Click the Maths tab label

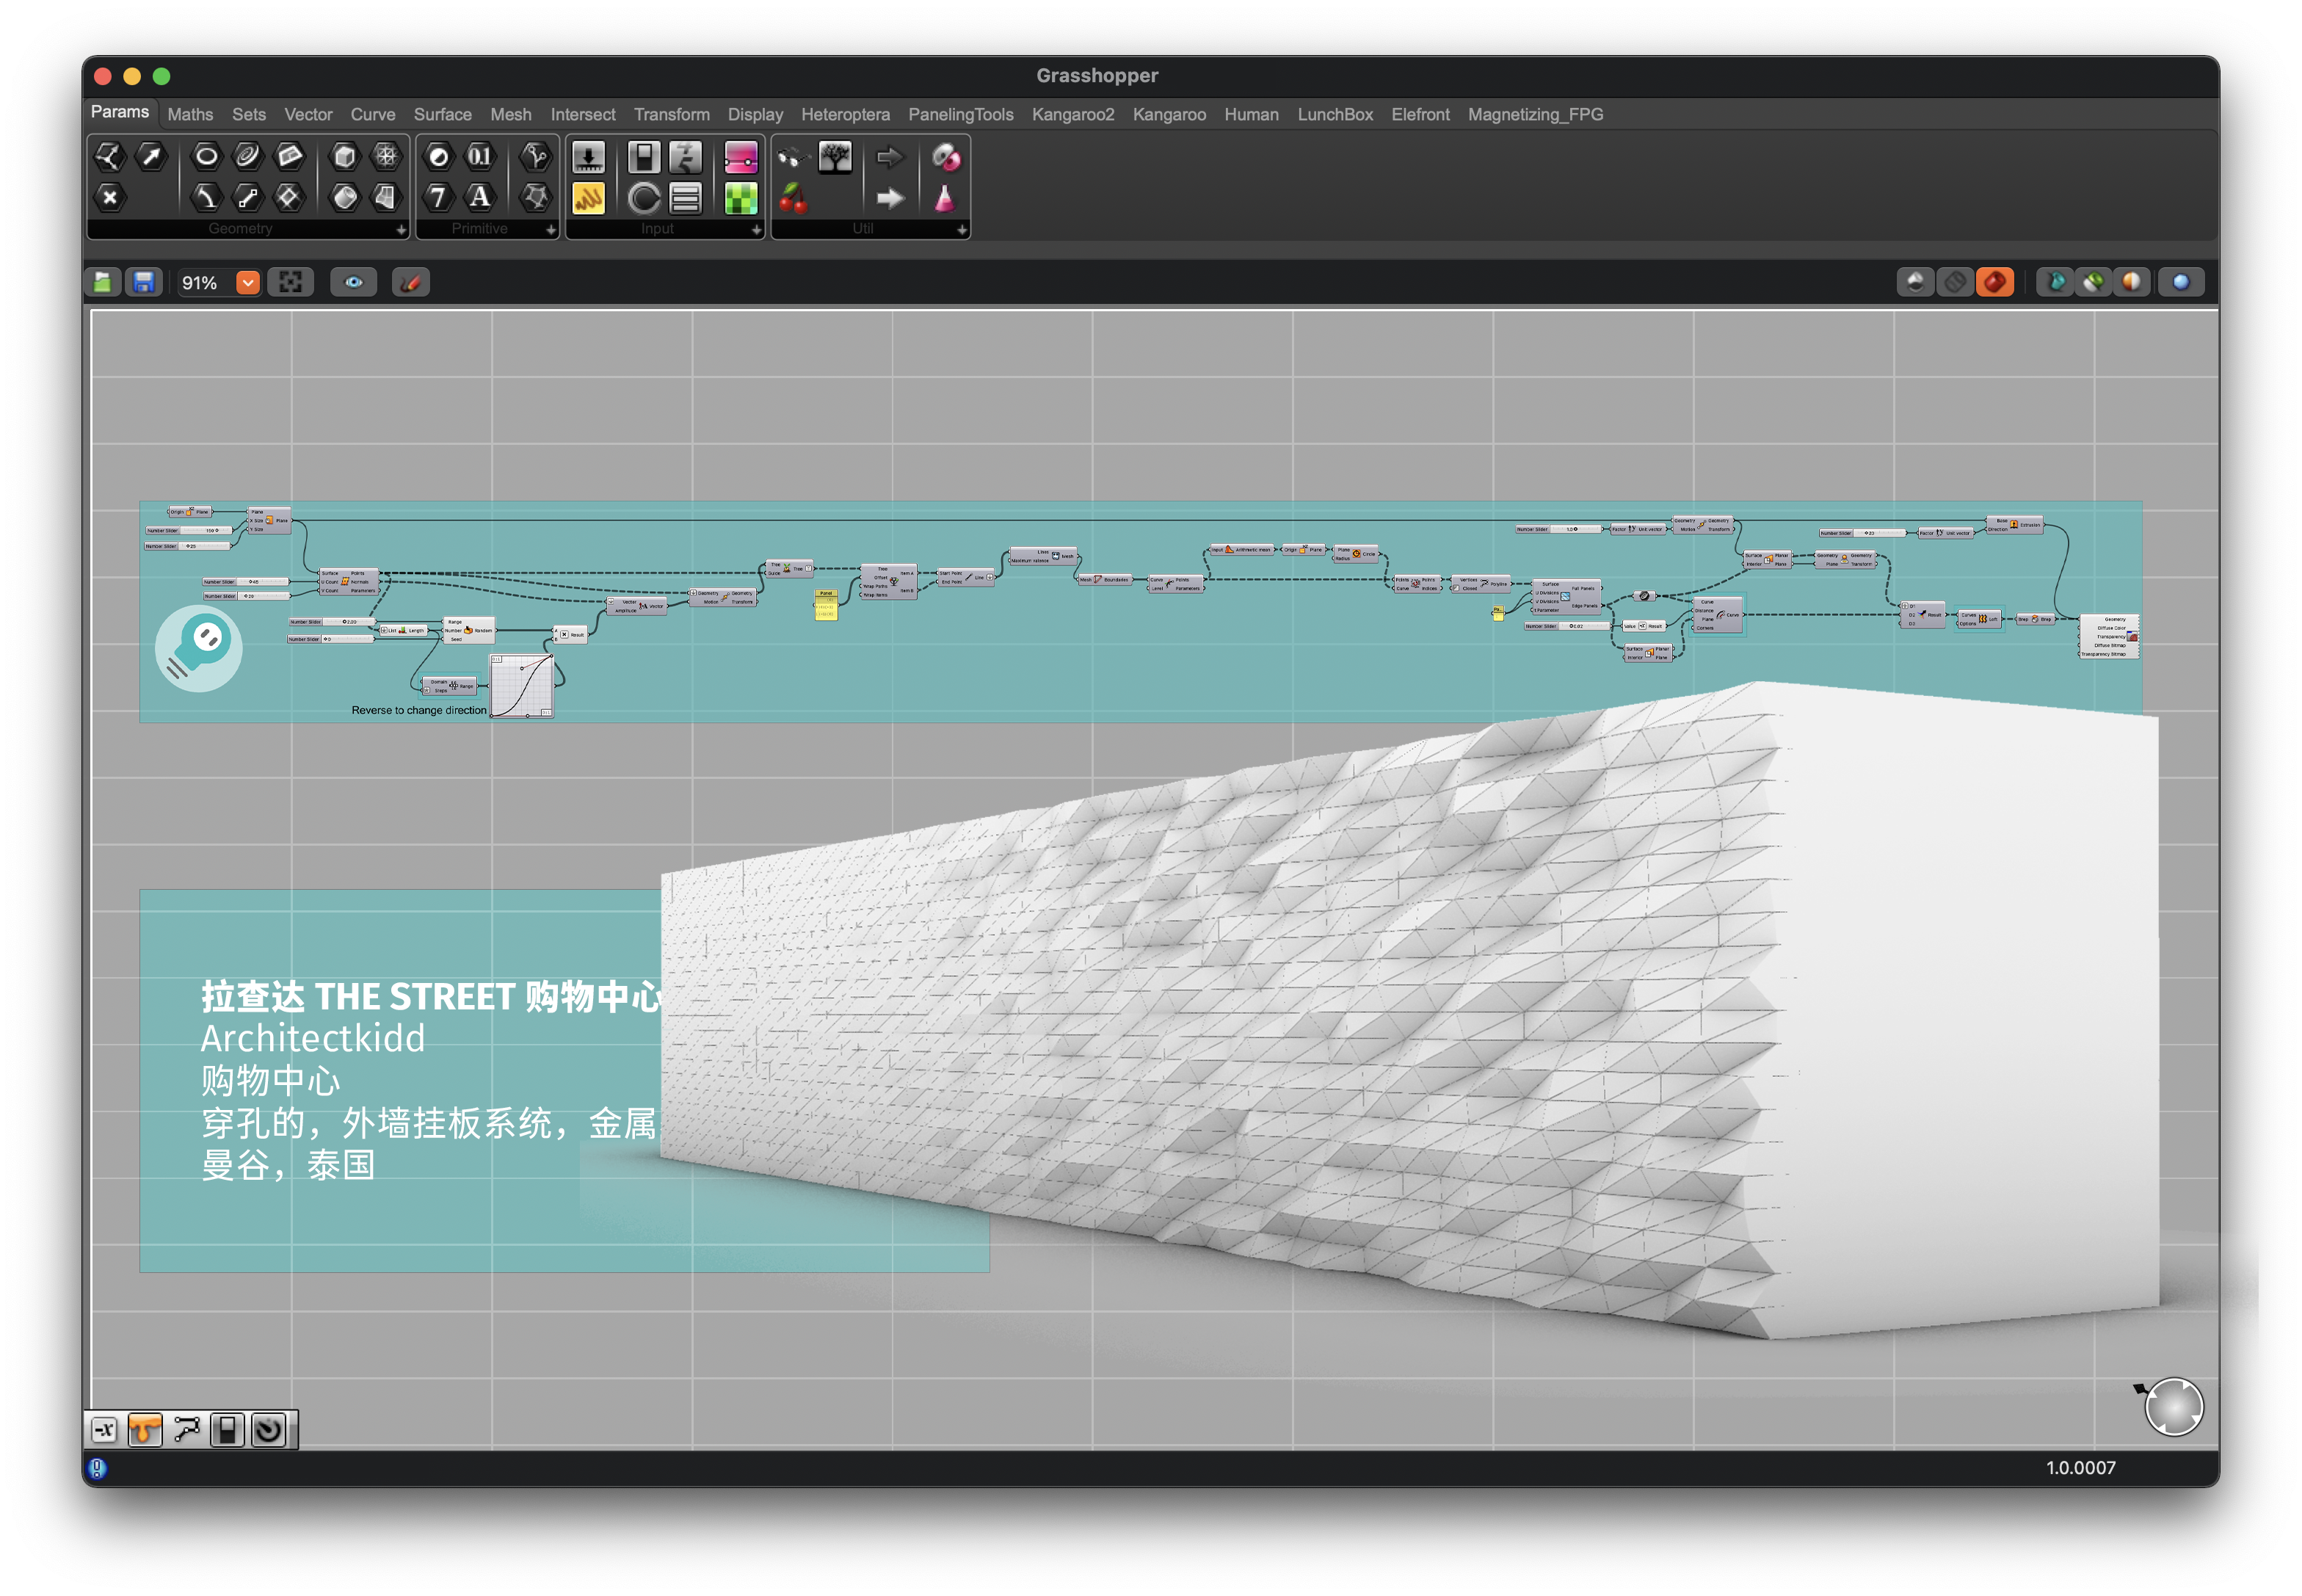190,115
